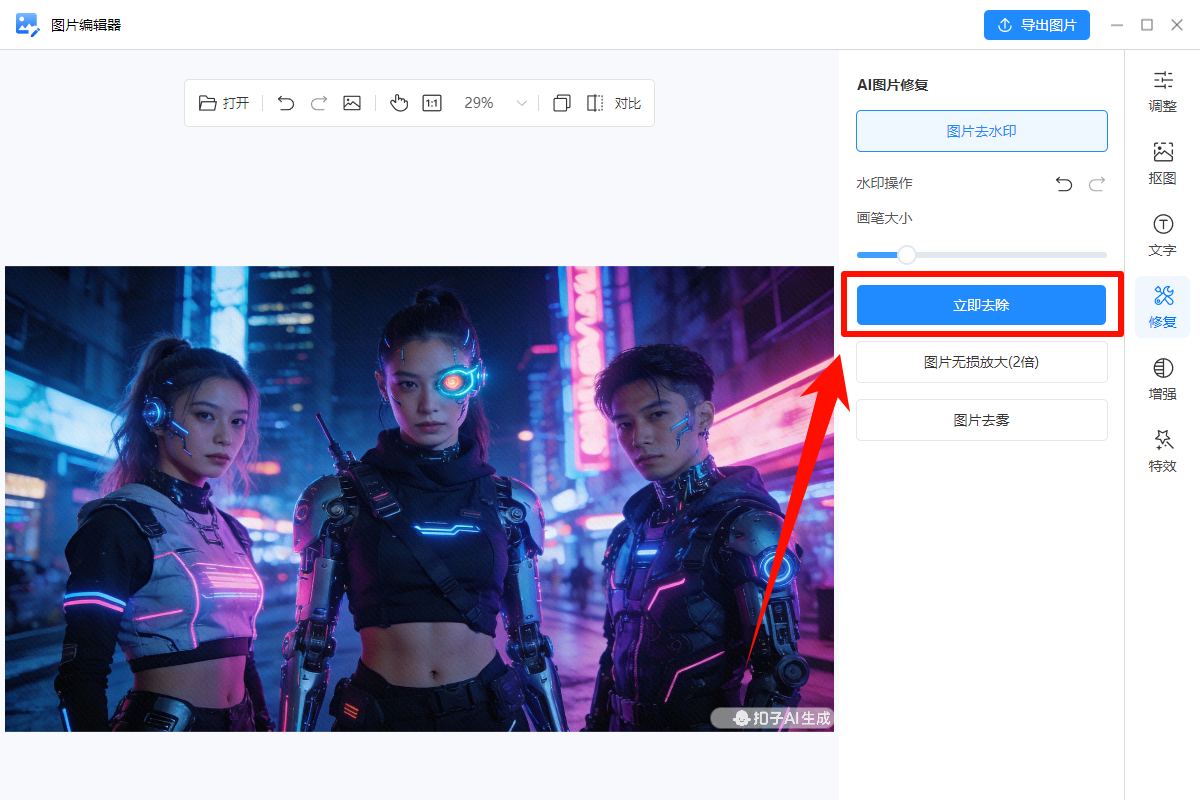Undo the last edit in the toolbar
Viewport: 1200px width, 800px height.
click(x=285, y=102)
